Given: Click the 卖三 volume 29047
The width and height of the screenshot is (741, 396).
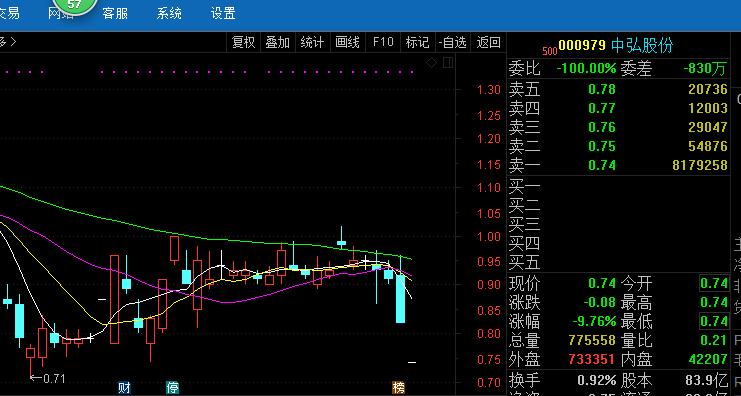Looking at the screenshot, I should [708, 127].
